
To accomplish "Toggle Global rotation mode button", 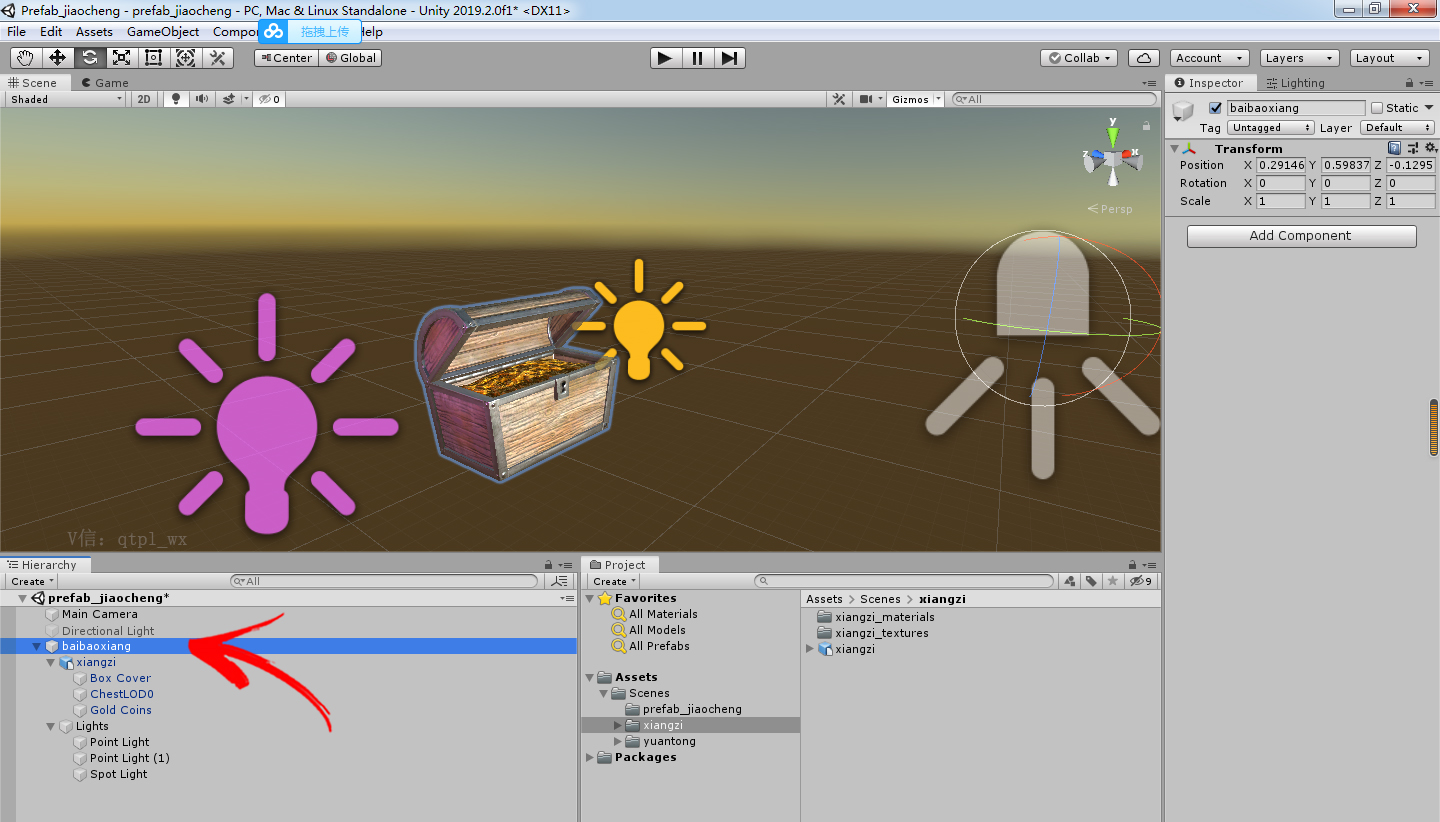I will point(350,58).
